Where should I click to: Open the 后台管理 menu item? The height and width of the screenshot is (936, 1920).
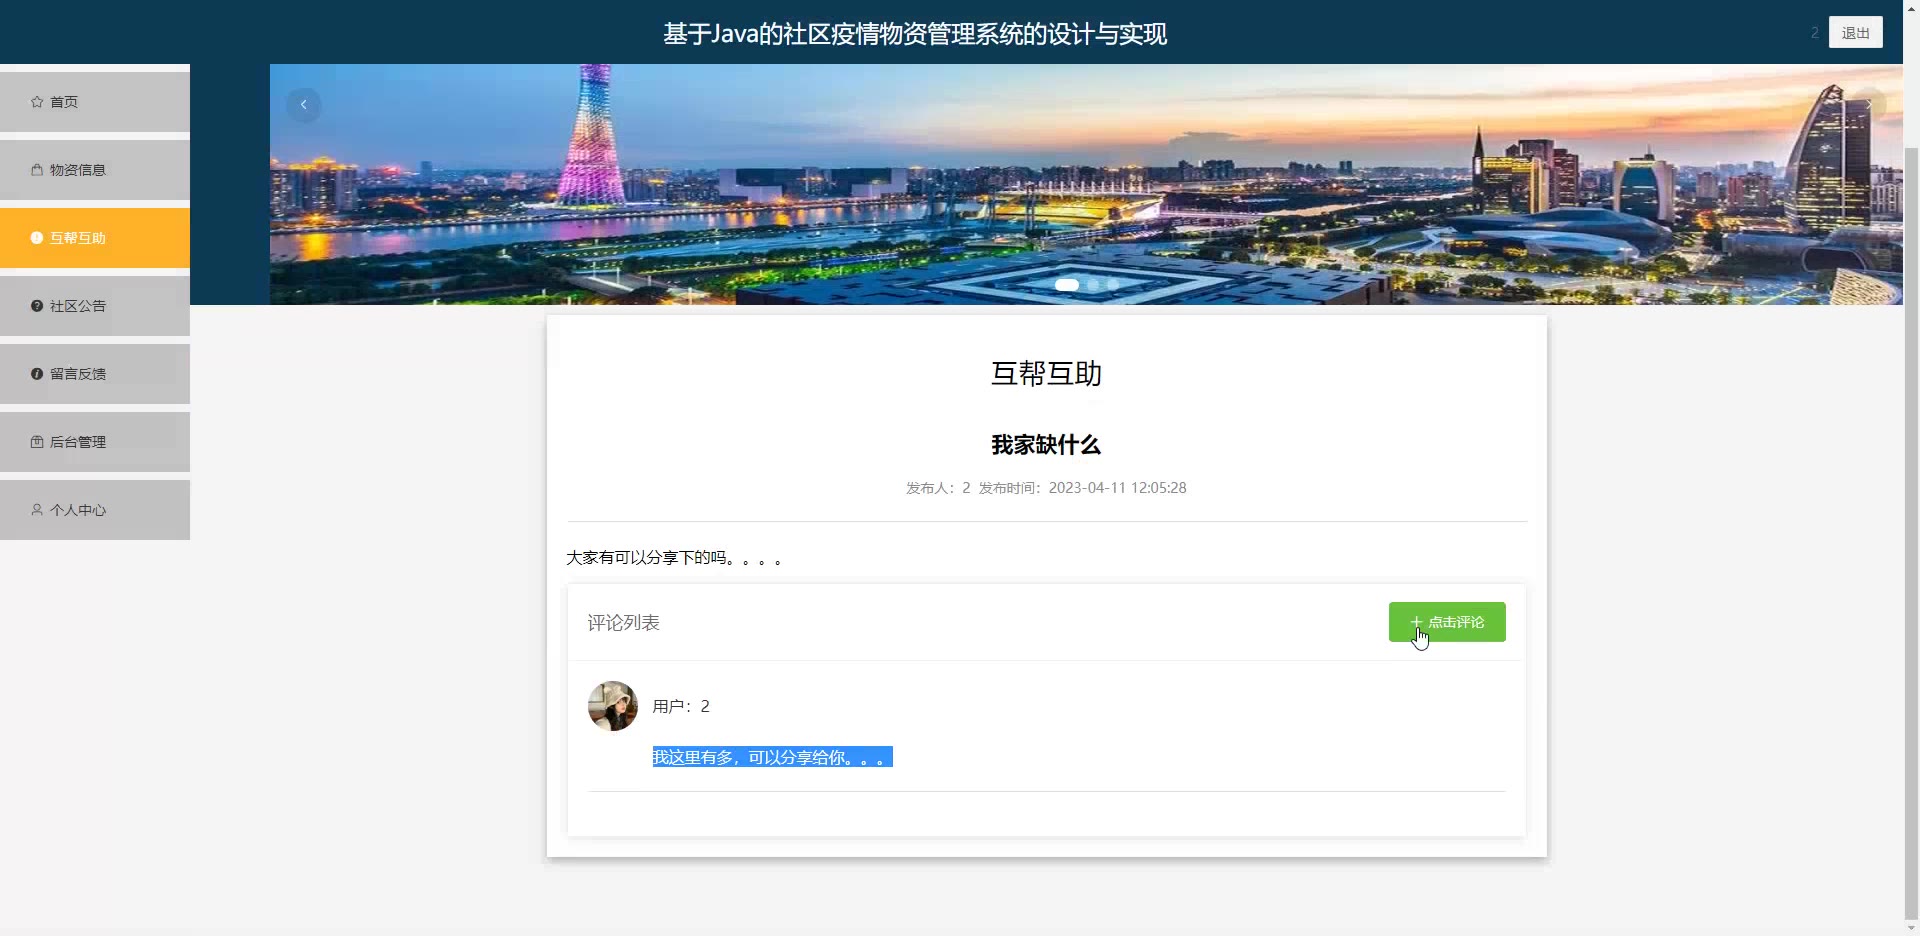(95, 442)
